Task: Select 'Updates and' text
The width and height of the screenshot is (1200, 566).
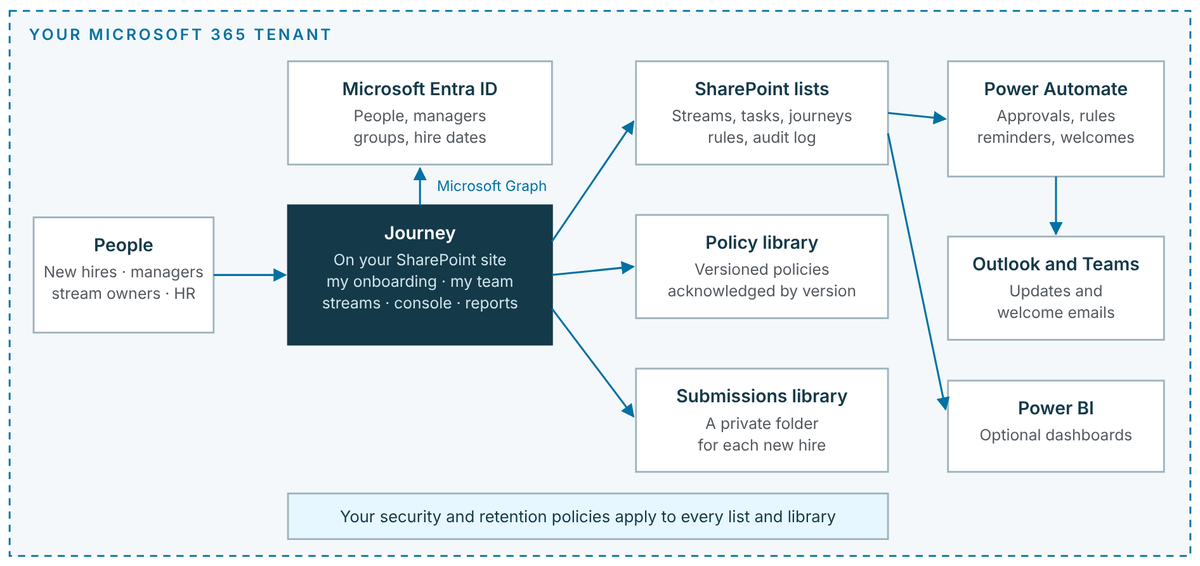Action: click(x=1056, y=291)
